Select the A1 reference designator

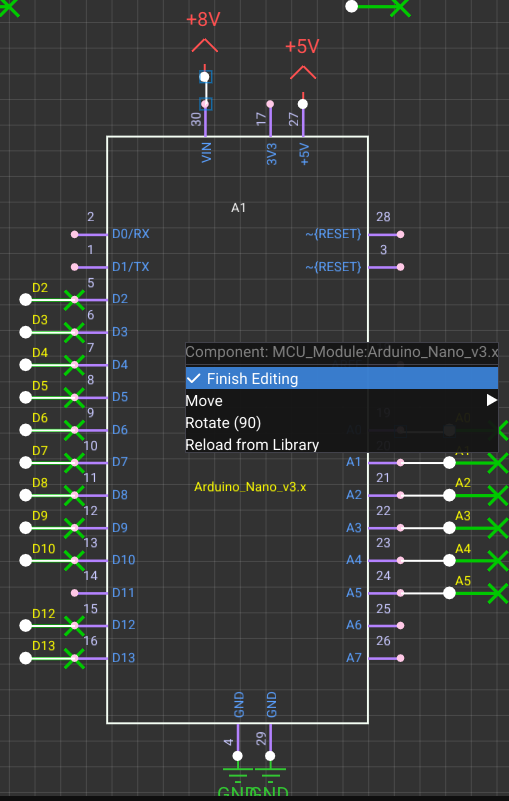point(239,208)
